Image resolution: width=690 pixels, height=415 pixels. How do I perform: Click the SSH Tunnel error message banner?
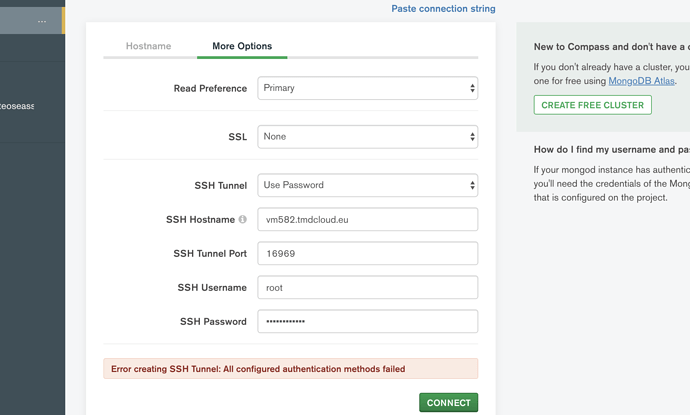(290, 369)
